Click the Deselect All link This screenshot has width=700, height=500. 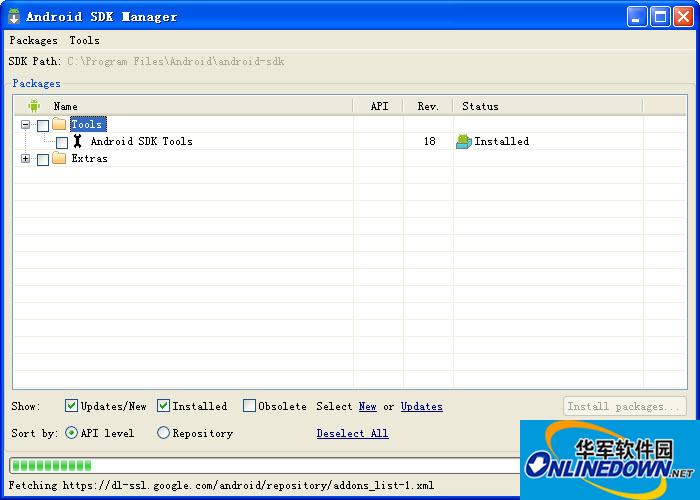352,433
